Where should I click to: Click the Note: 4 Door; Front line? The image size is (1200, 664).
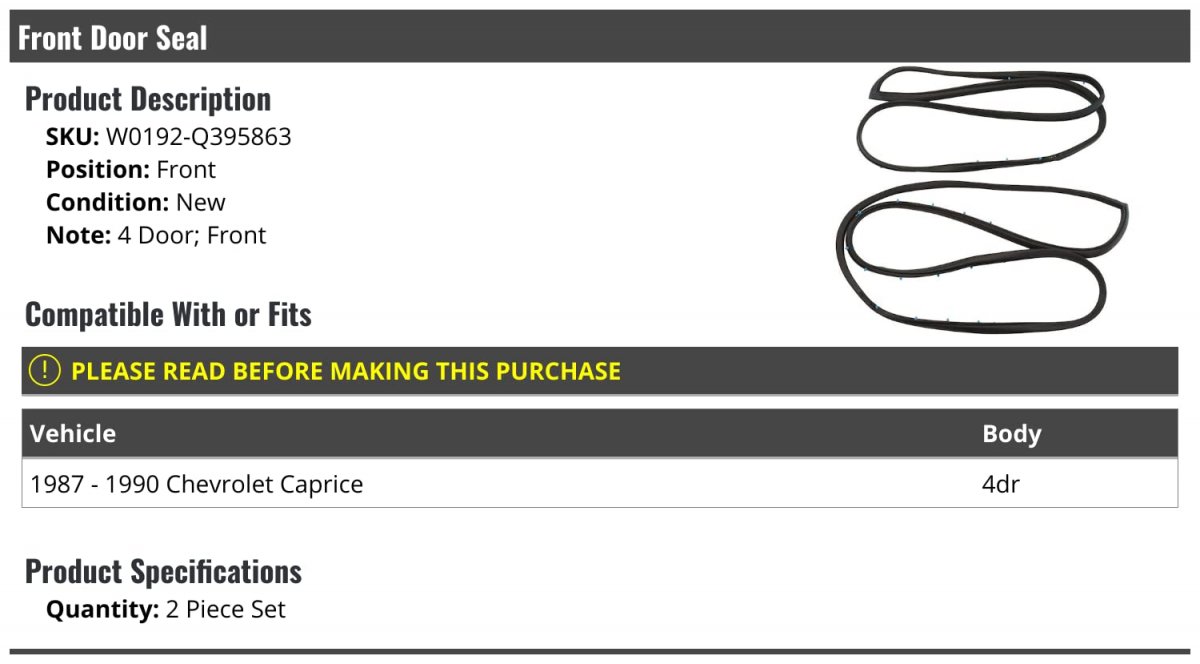pyautogui.click(x=156, y=235)
